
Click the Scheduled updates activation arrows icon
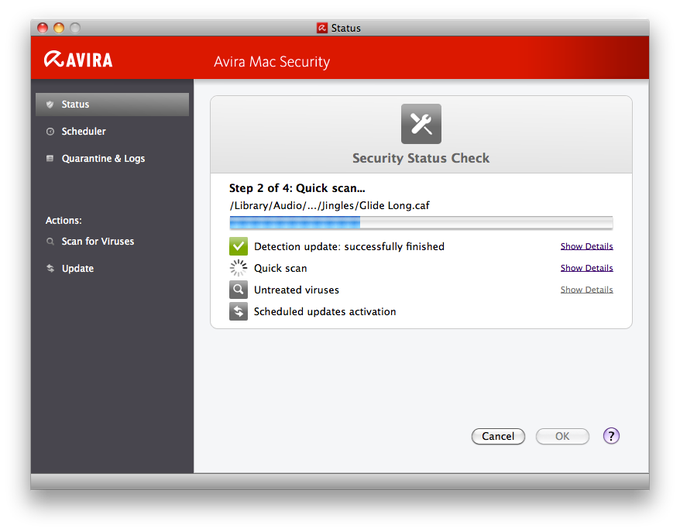point(238,311)
